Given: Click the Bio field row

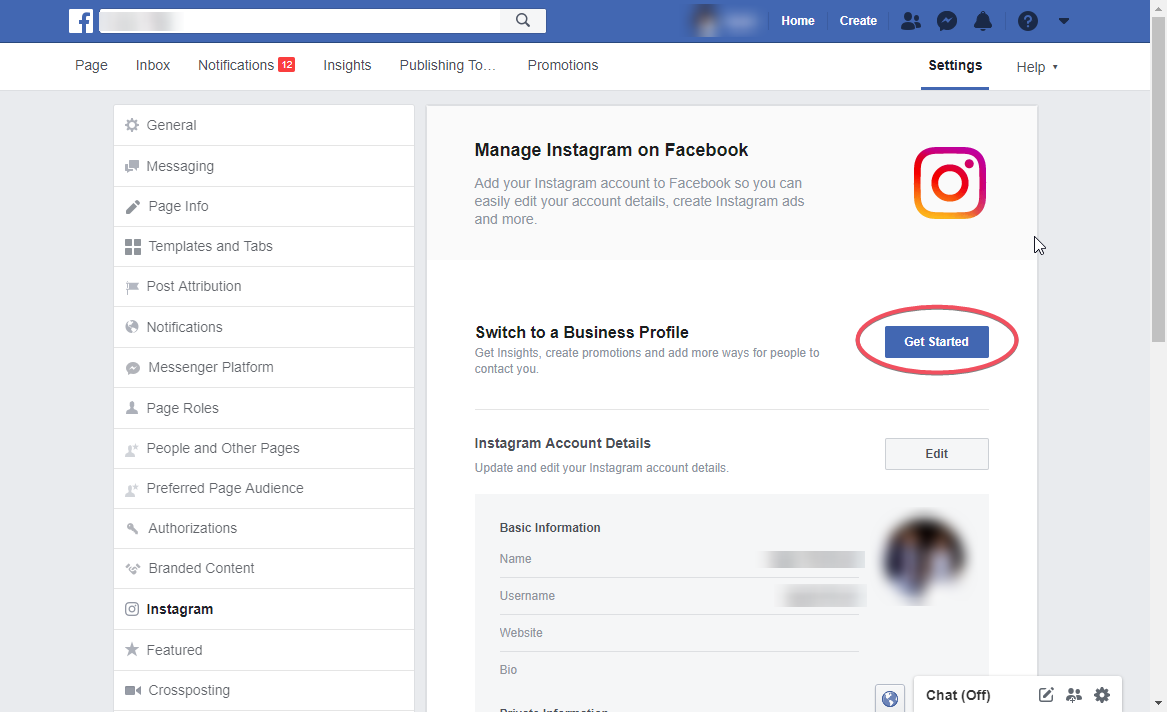Looking at the screenshot, I should point(679,670).
